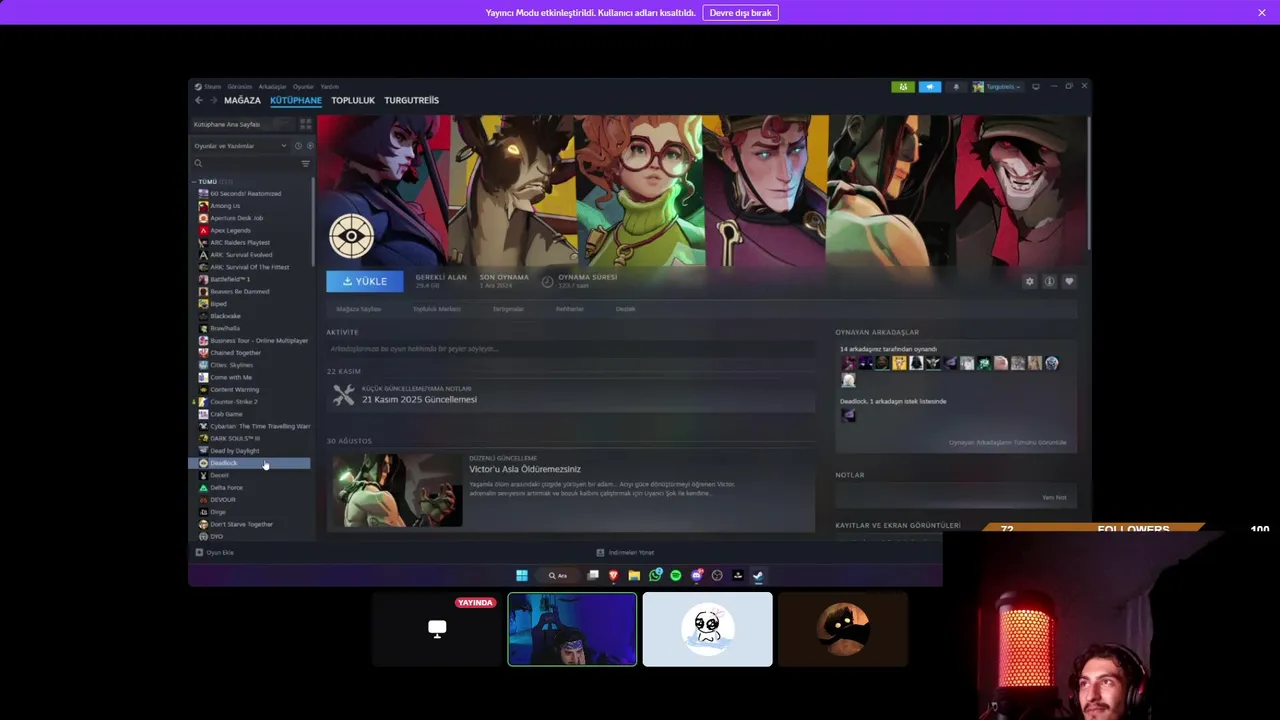Open the wrench update notes icon

pos(343,395)
